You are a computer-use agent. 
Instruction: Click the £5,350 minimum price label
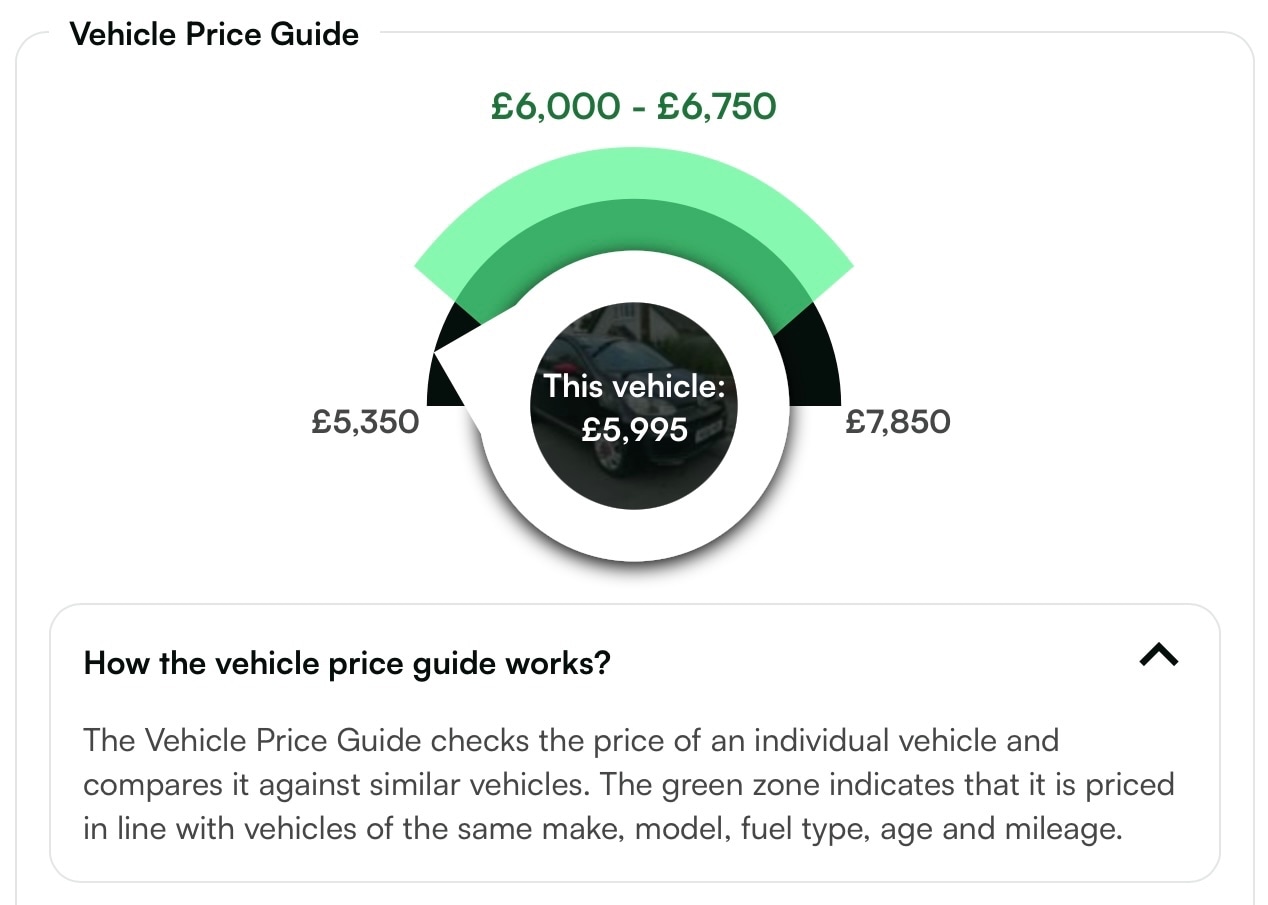[365, 421]
